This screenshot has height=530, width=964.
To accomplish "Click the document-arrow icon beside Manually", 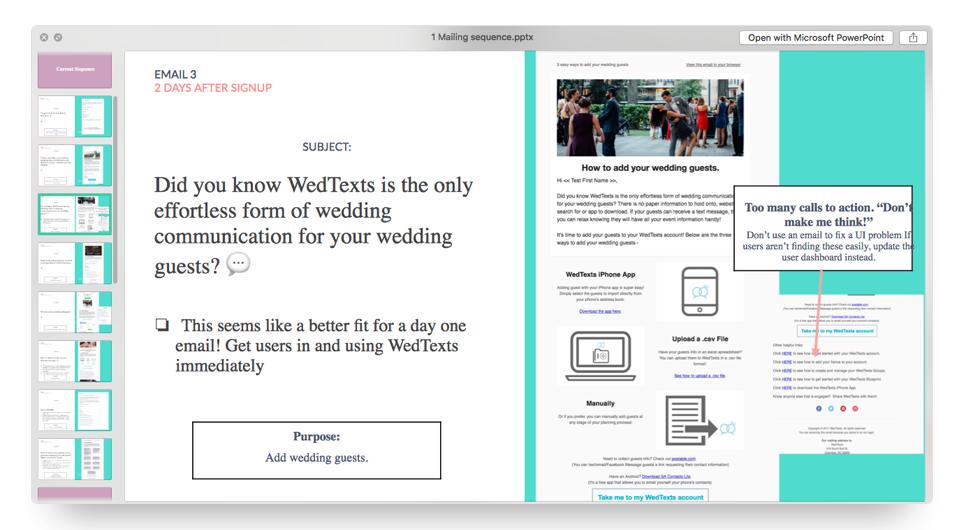I will pyautogui.click(x=701, y=421).
